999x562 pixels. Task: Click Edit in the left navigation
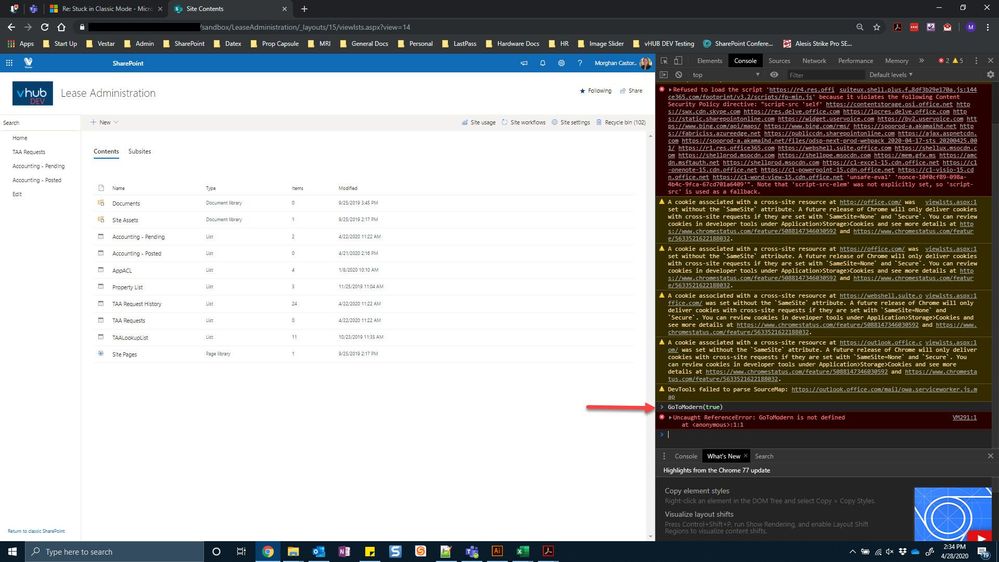[17, 194]
